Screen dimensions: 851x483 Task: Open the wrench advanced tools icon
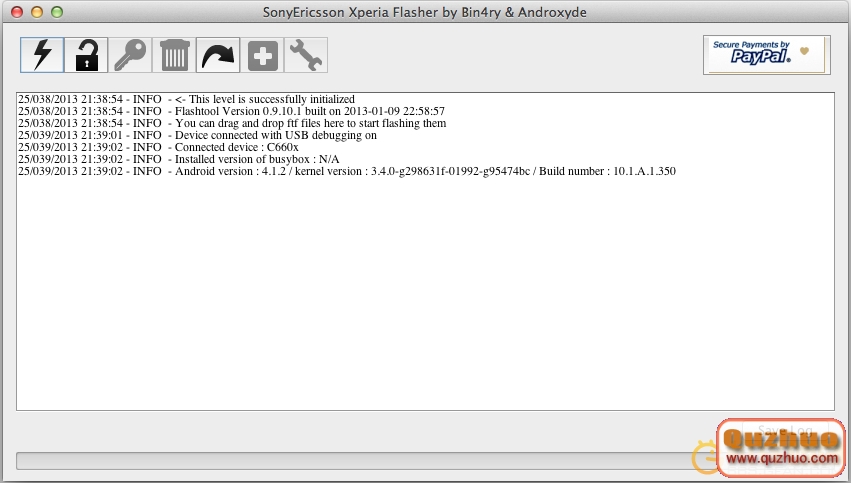[x=306, y=55]
